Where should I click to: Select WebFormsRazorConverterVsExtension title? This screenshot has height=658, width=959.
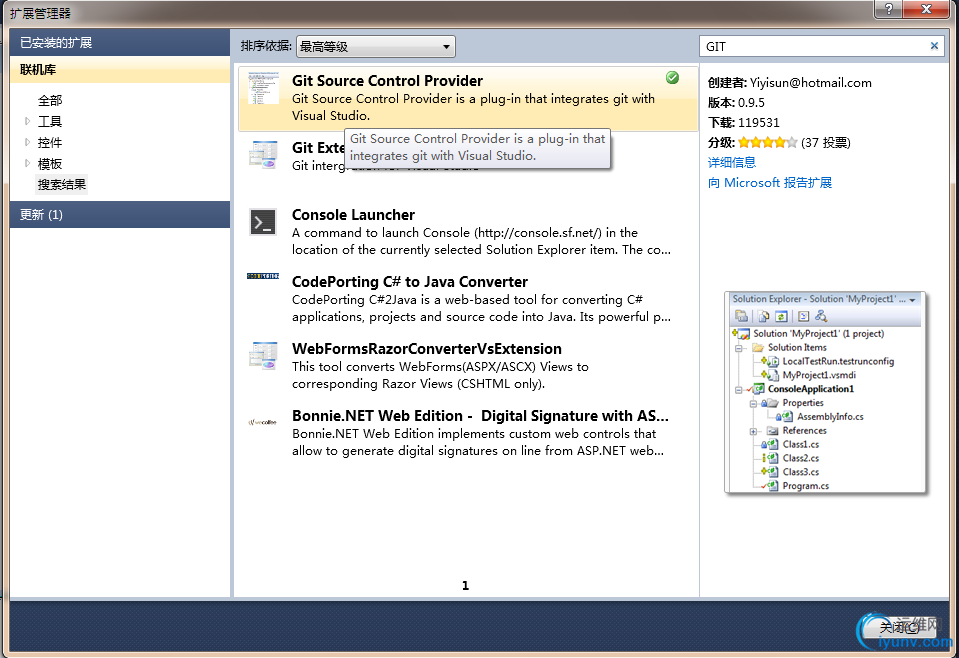coord(426,349)
